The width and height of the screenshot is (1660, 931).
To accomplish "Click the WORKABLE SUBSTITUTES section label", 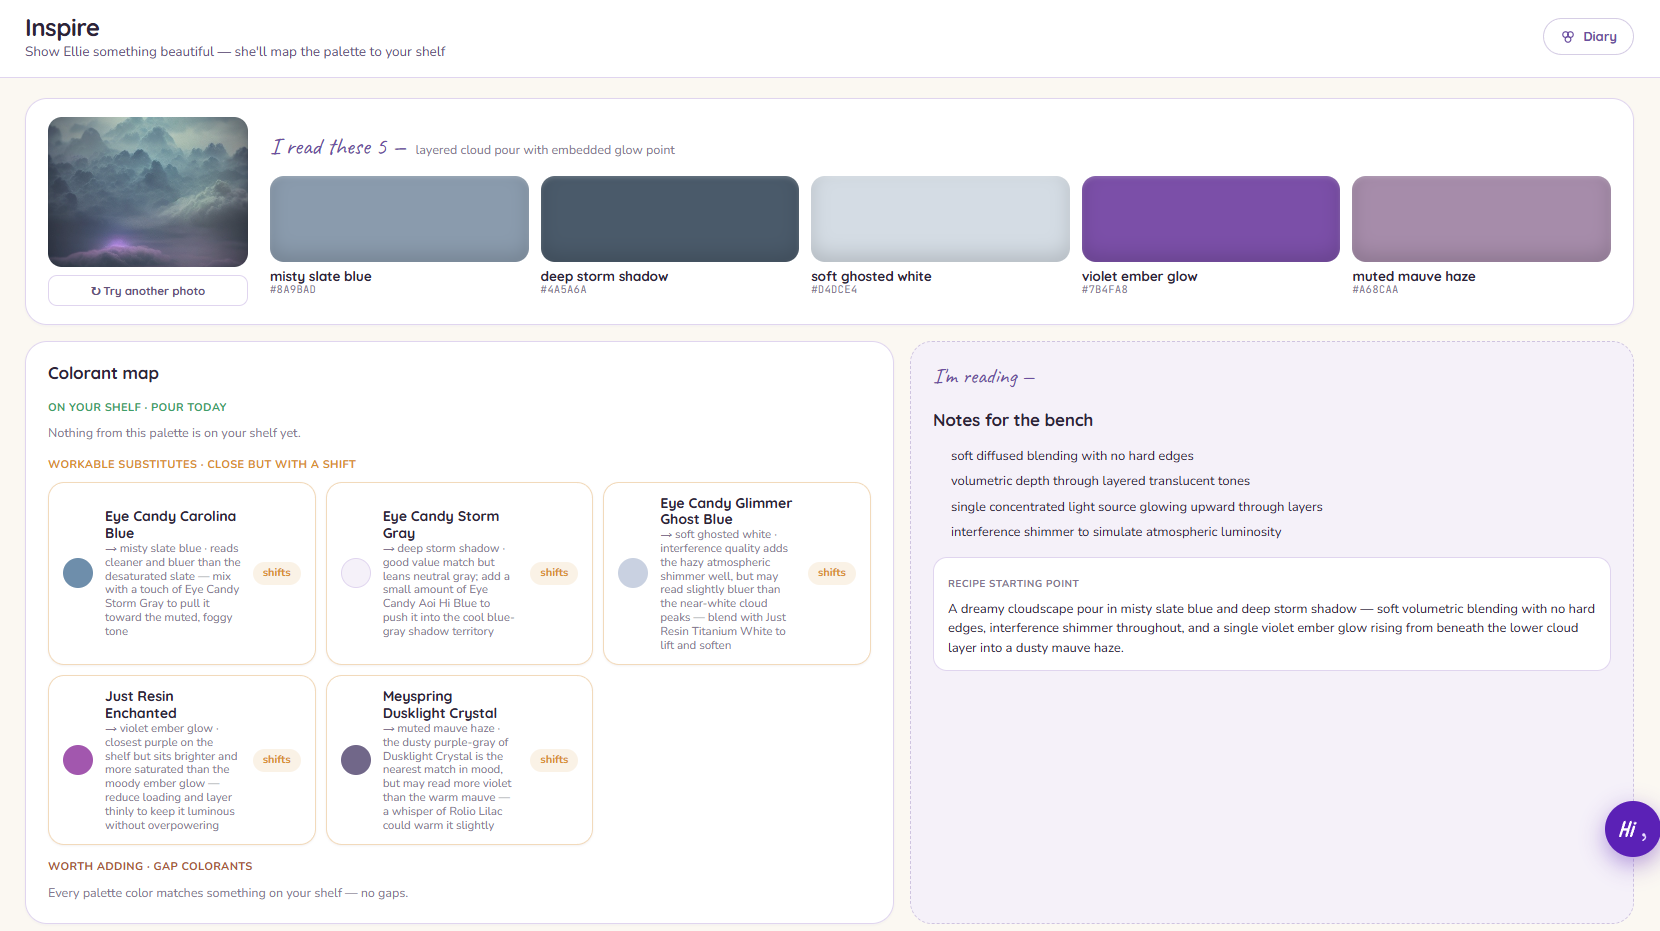I will [x=202, y=464].
